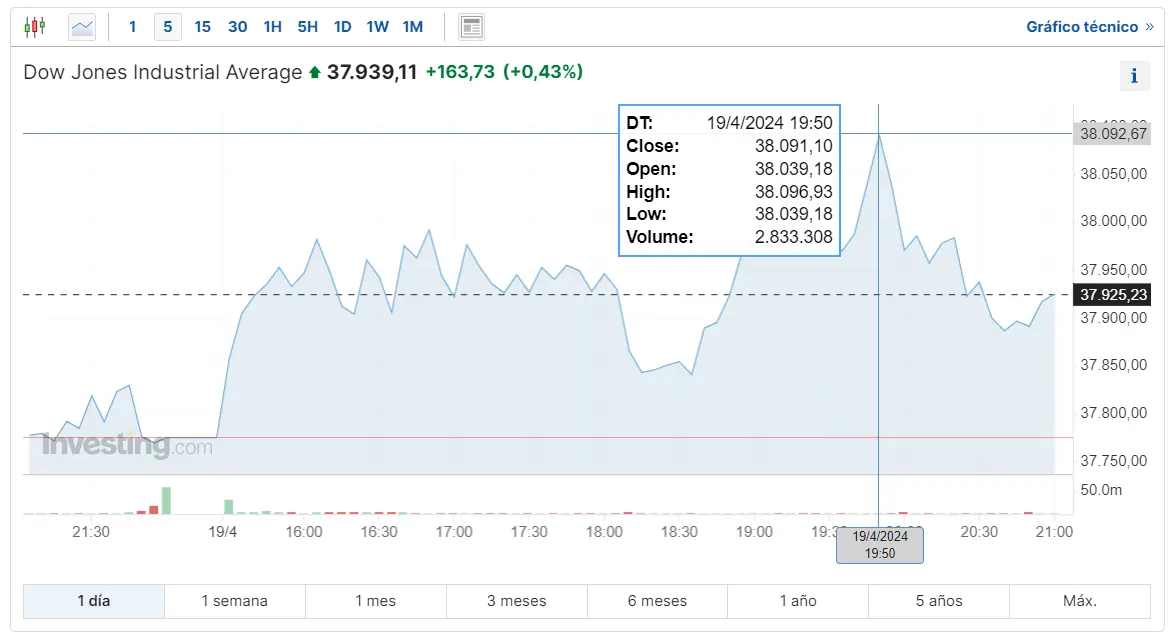The height and width of the screenshot is (640, 1173).
Task: Select the 1H interval
Action: (x=272, y=27)
